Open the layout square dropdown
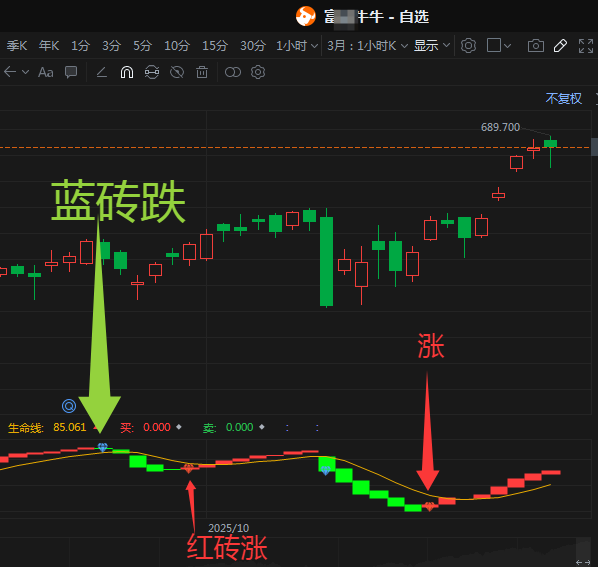The height and width of the screenshot is (567, 598). tap(499, 45)
